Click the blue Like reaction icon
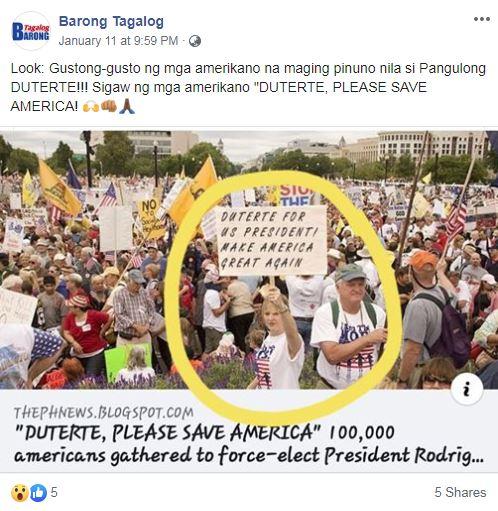Viewport: 498px width, 511px height. (39, 493)
